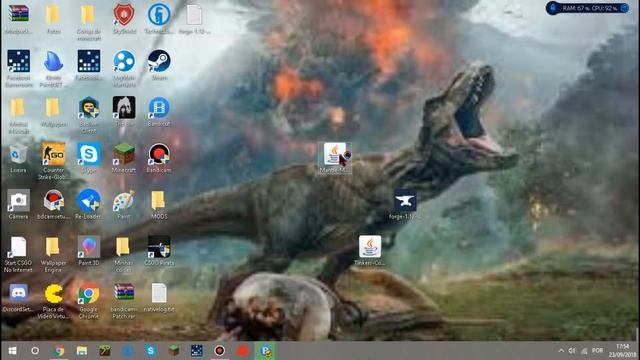This screenshot has width=640, height=360.
Task: Select the Mantle Java jar file
Action: pos(335,155)
